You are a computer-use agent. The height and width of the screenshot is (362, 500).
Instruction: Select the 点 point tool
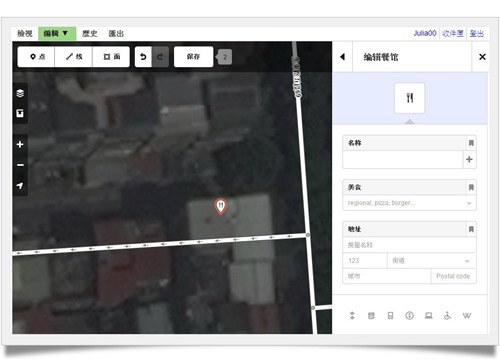[x=36, y=57]
